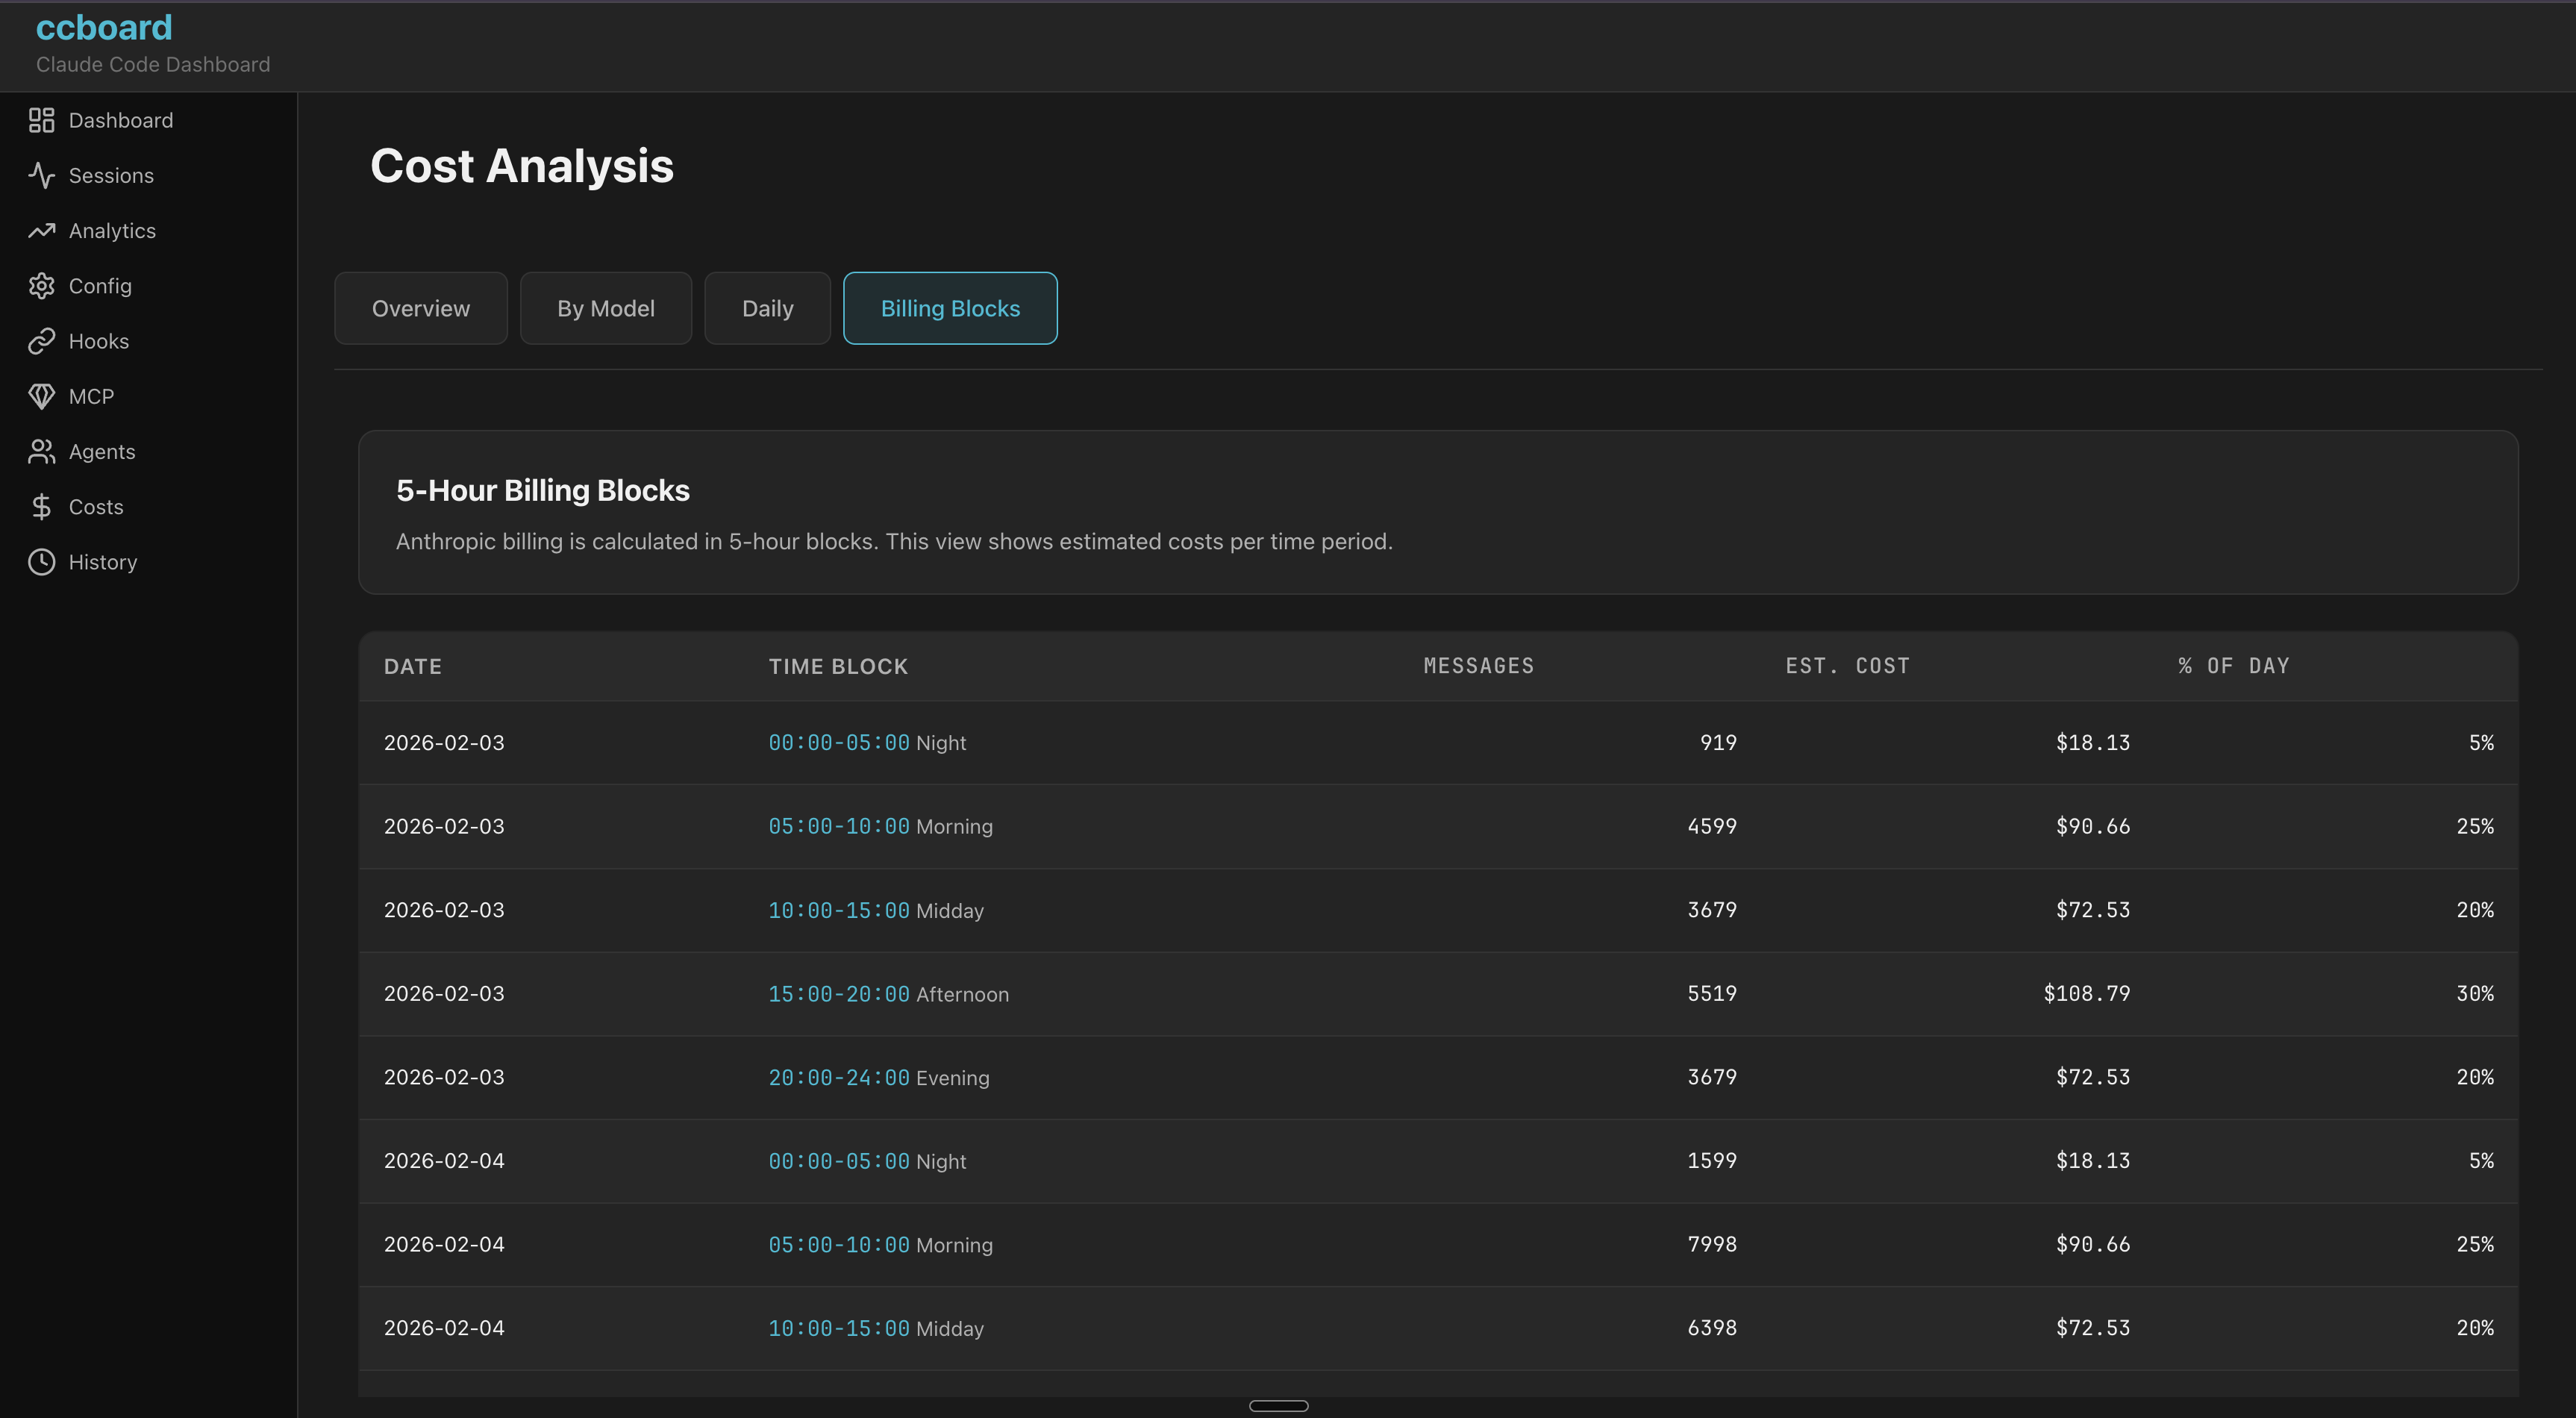Viewport: 2576px width, 1418px height.
Task: Click the Agents people icon
Action: 41,452
